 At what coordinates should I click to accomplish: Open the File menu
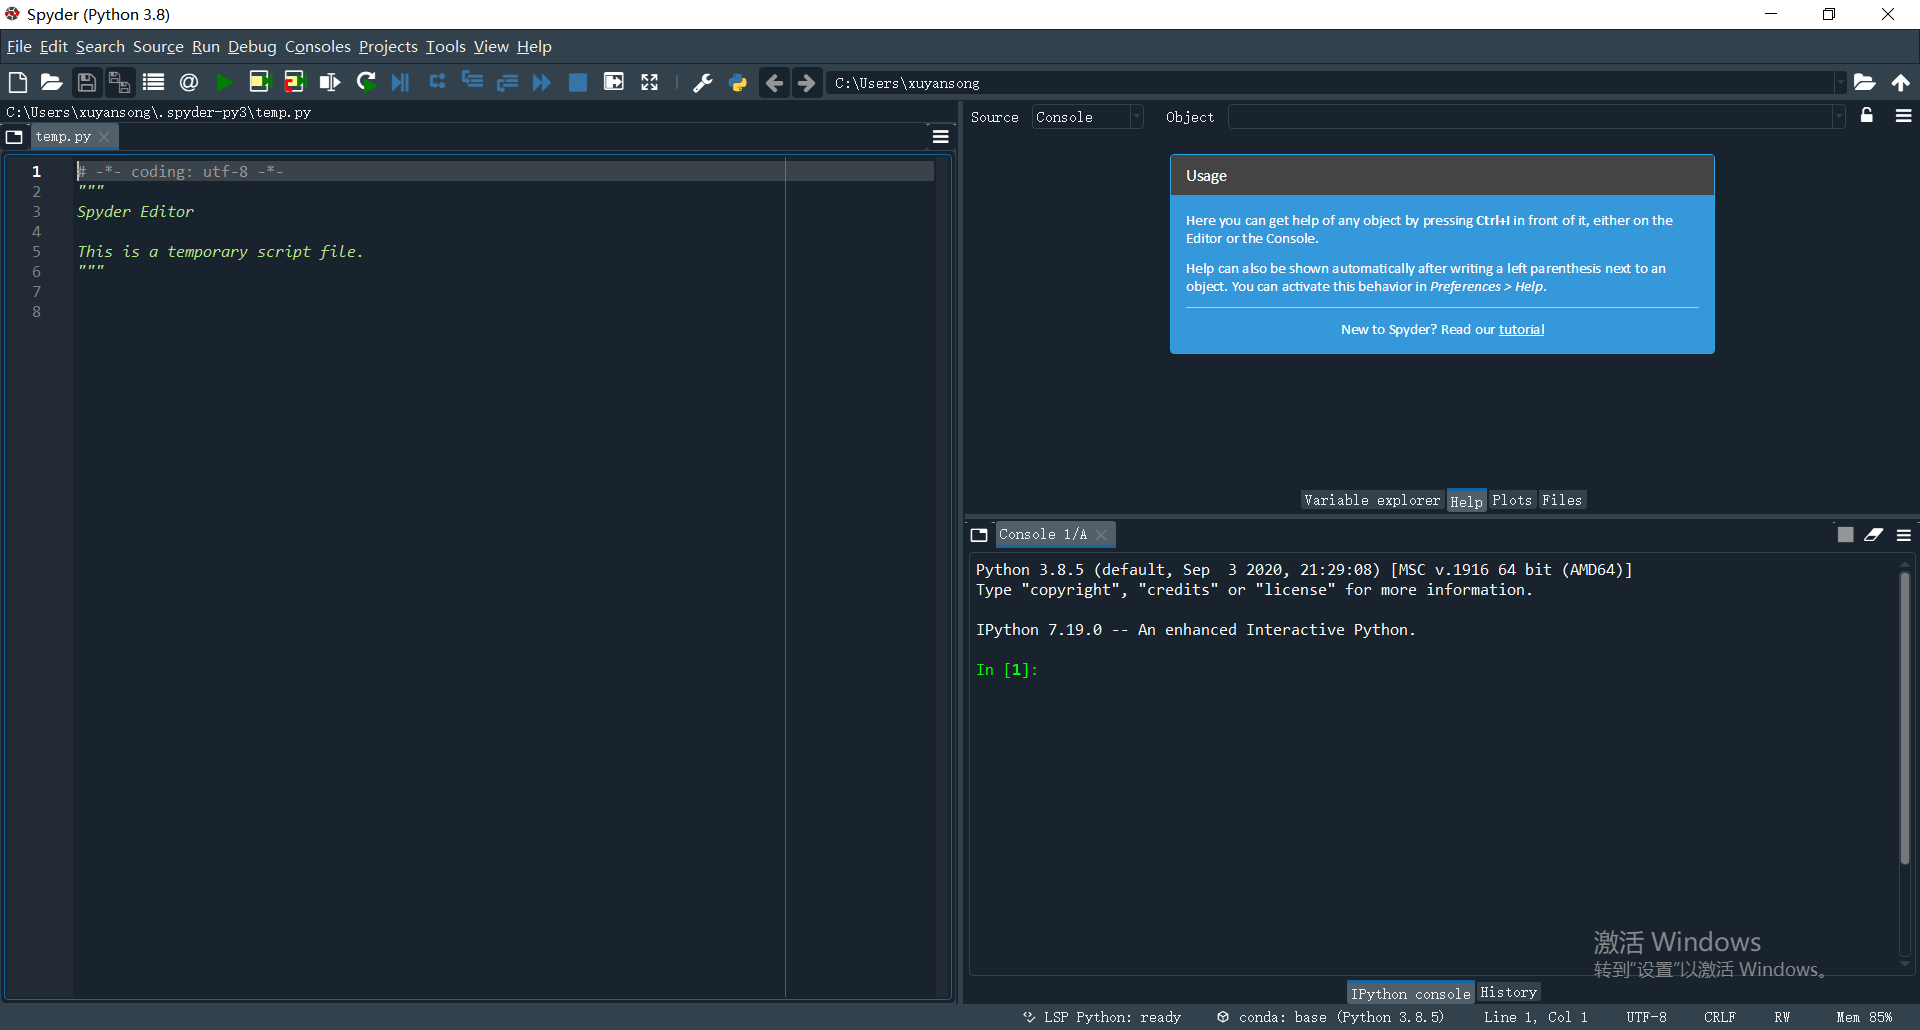[x=19, y=46]
